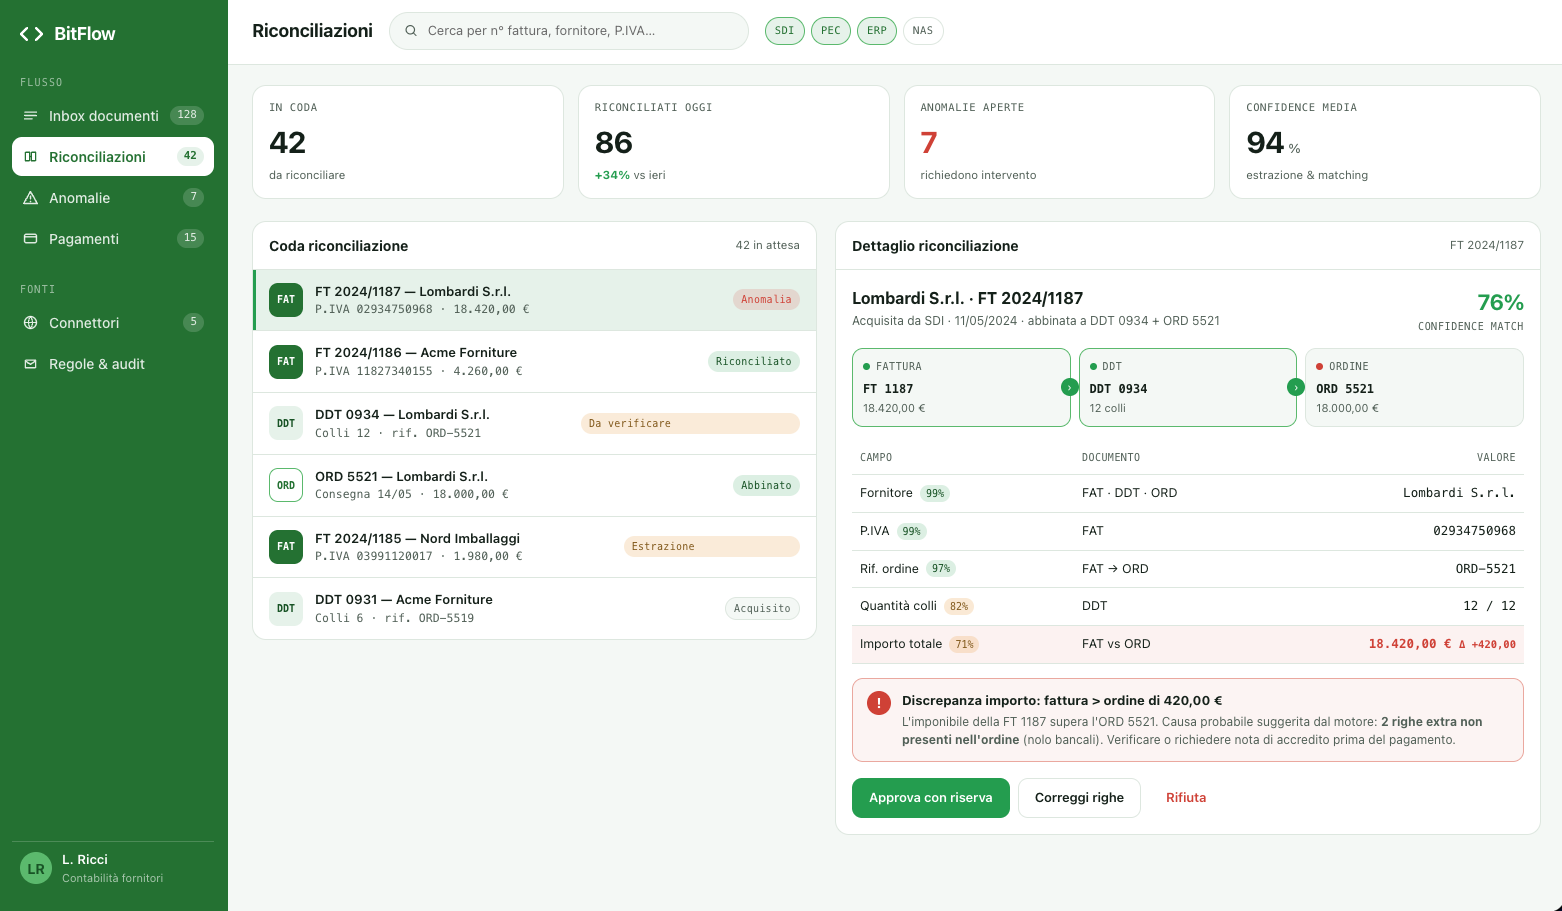
Task: Click the ORD icon of ORD 5521 row
Action: tap(286, 486)
